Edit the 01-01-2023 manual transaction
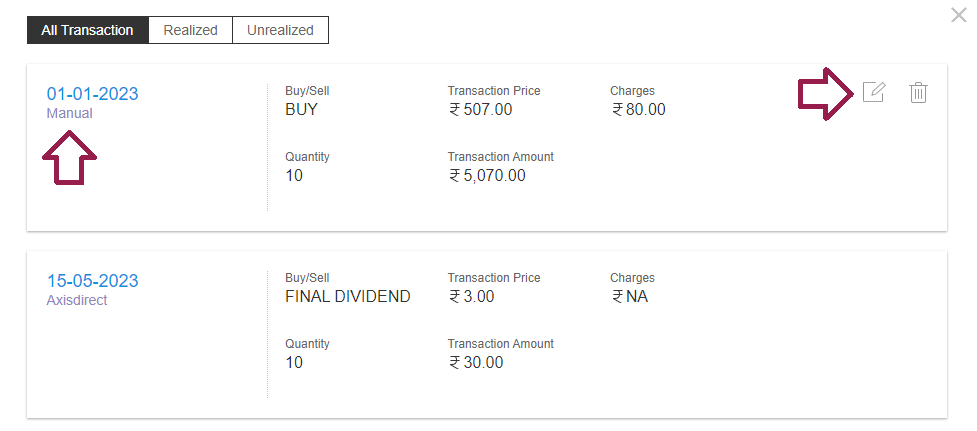The image size is (977, 431). 874,92
